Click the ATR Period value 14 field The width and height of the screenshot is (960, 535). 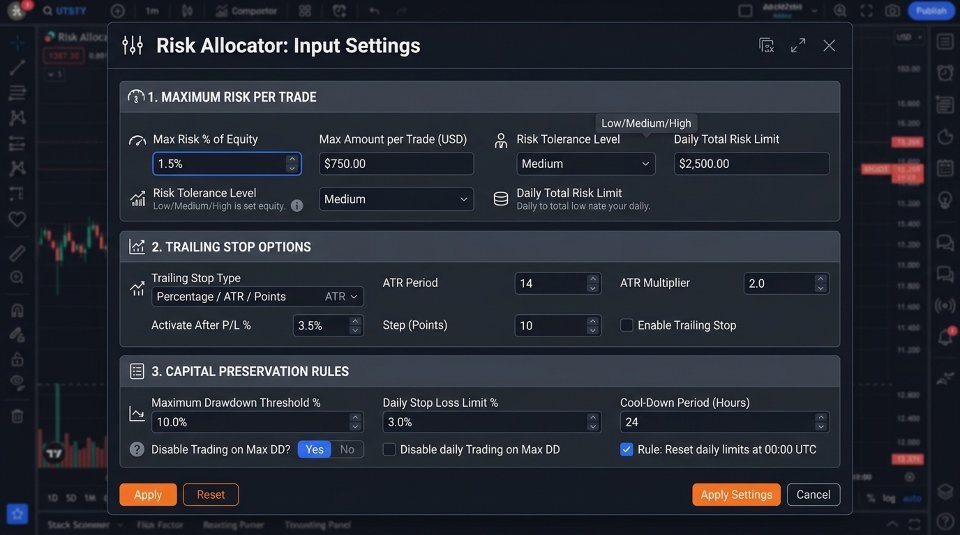coord(558,283)
